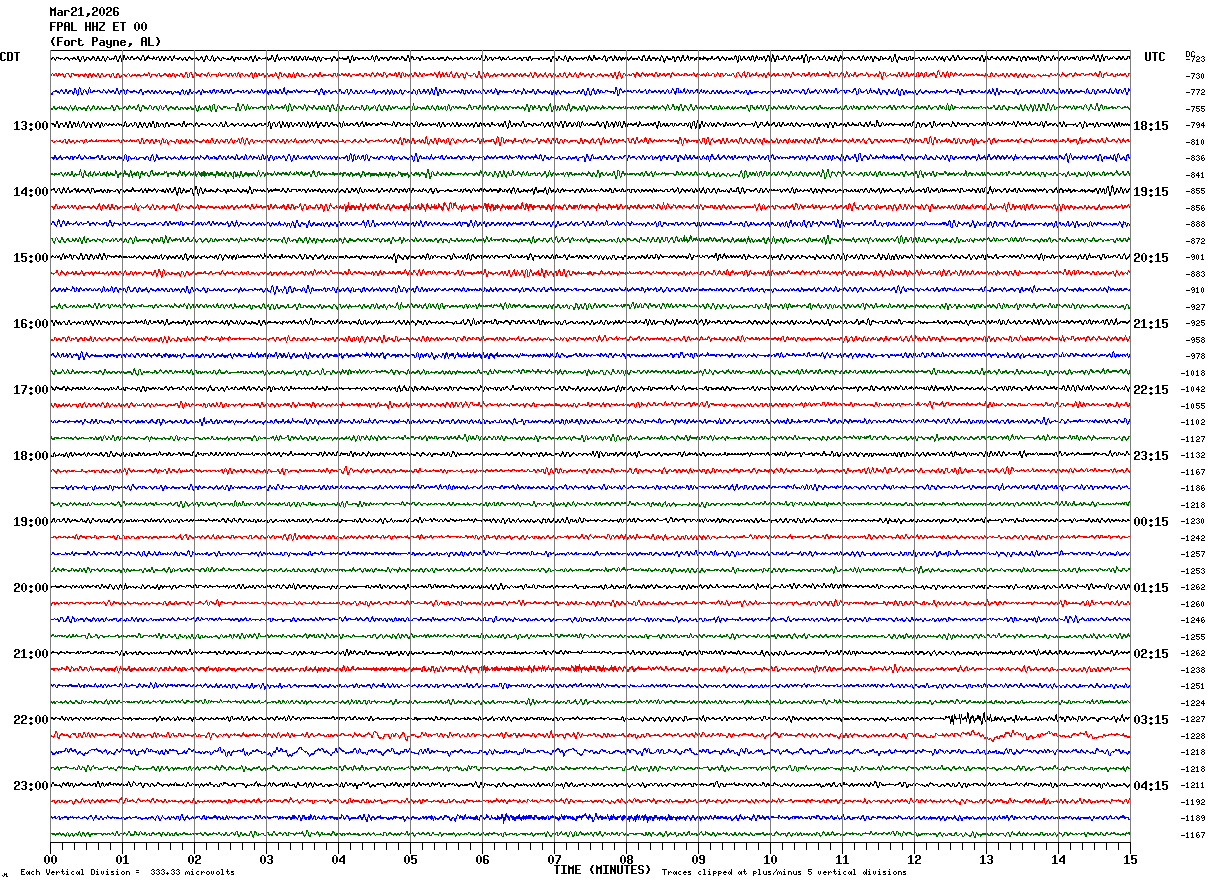The height and width of the screenshot is (886, 1210).
Task: Click the 12 minute axis tick label
Action: point(914,860)
